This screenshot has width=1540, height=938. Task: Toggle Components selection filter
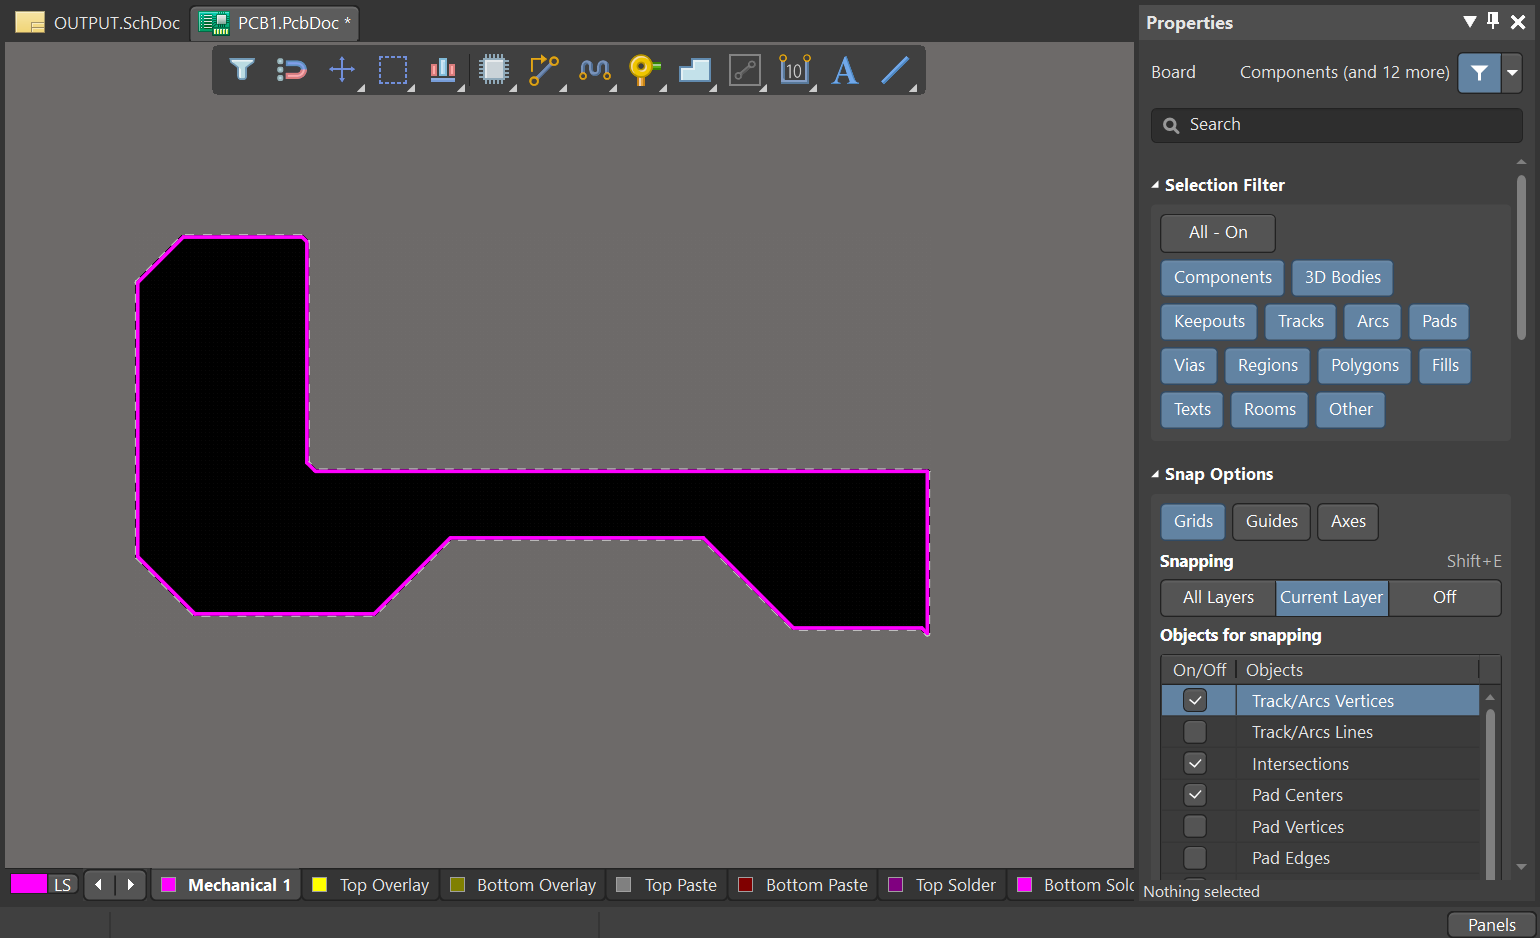click(1223, 278)
